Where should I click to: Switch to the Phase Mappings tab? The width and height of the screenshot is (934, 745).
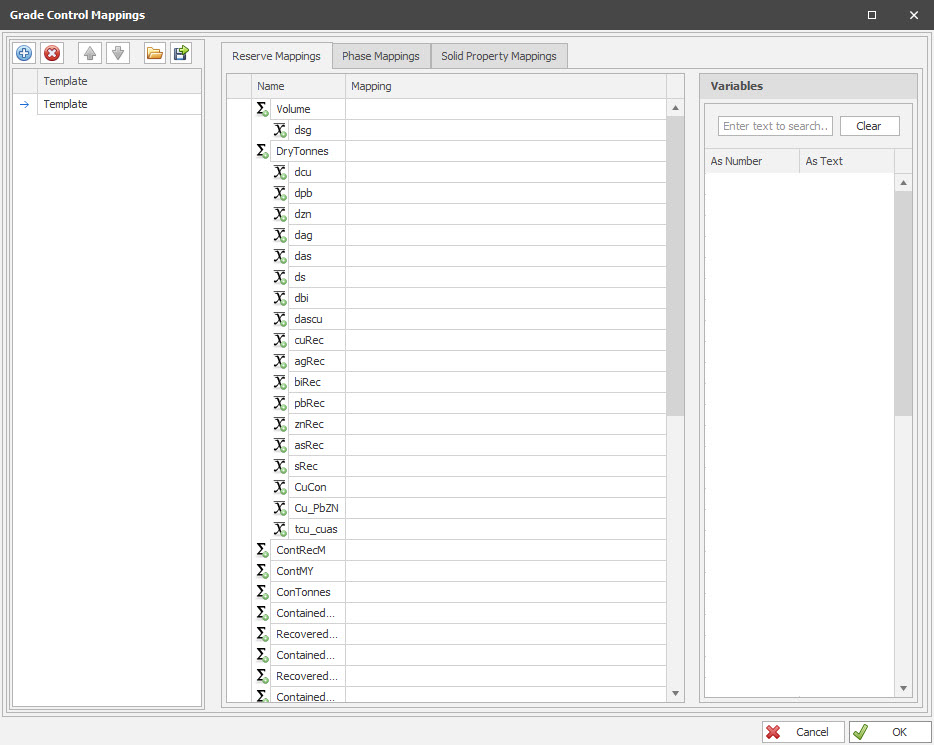click(380, 56)
